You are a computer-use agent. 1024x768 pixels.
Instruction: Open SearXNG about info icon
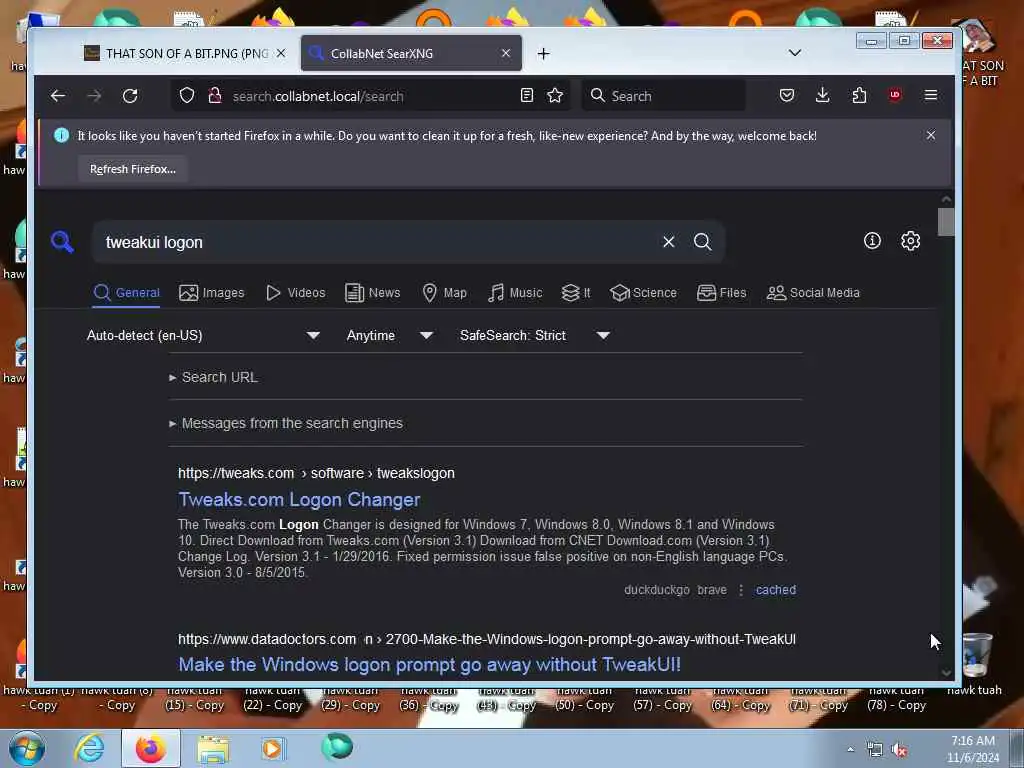(x=872, y=241)
